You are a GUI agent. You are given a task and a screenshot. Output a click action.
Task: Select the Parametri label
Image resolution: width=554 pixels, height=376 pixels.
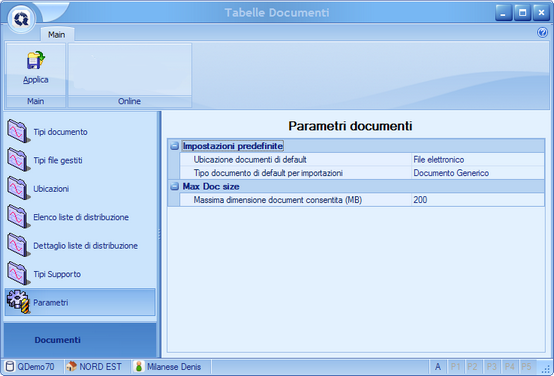tap(51, 303)
